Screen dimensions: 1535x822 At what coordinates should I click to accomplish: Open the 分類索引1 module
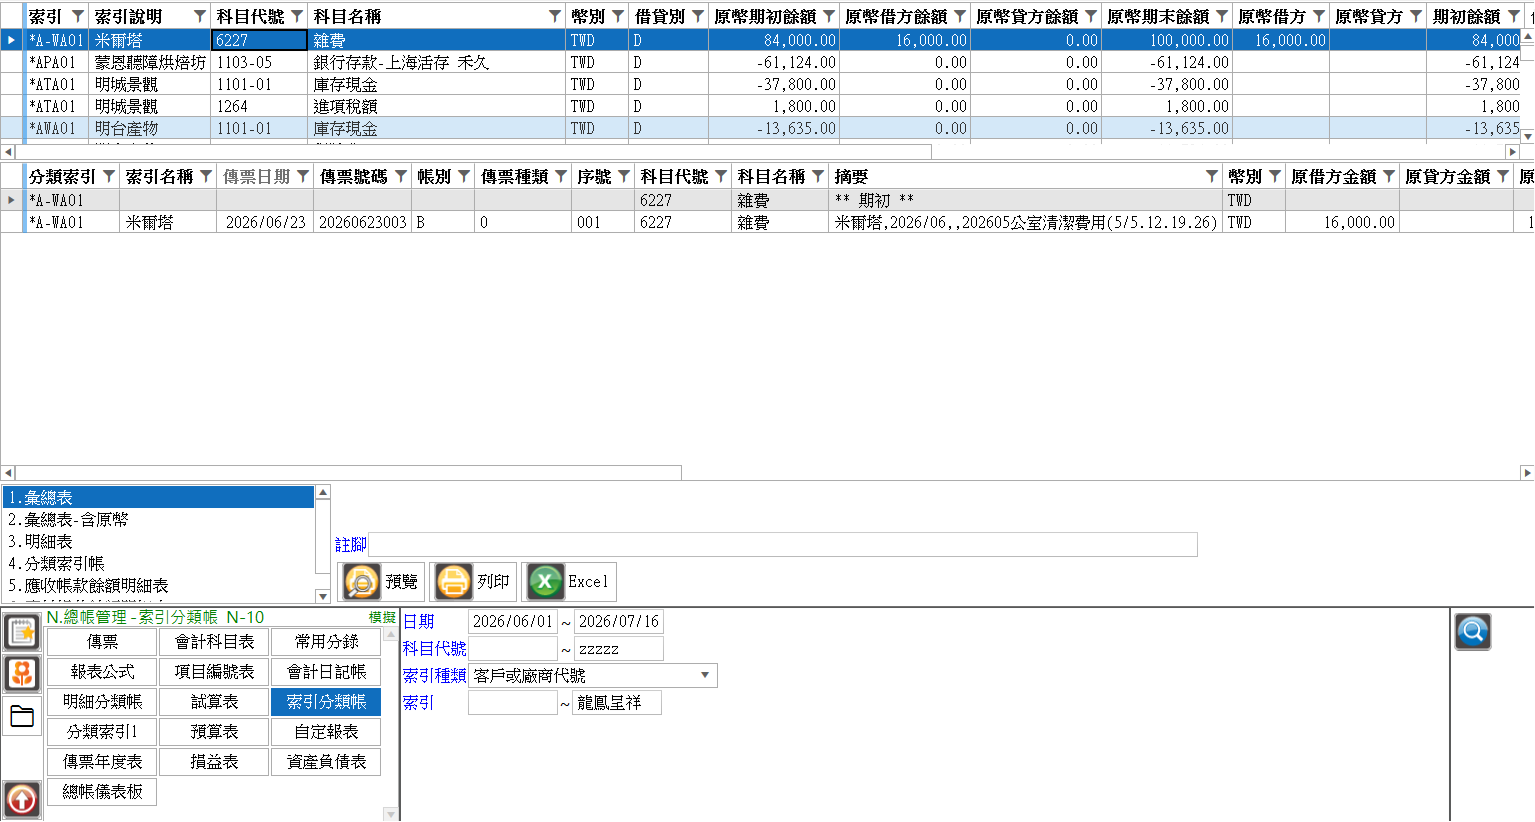[102, 732]
